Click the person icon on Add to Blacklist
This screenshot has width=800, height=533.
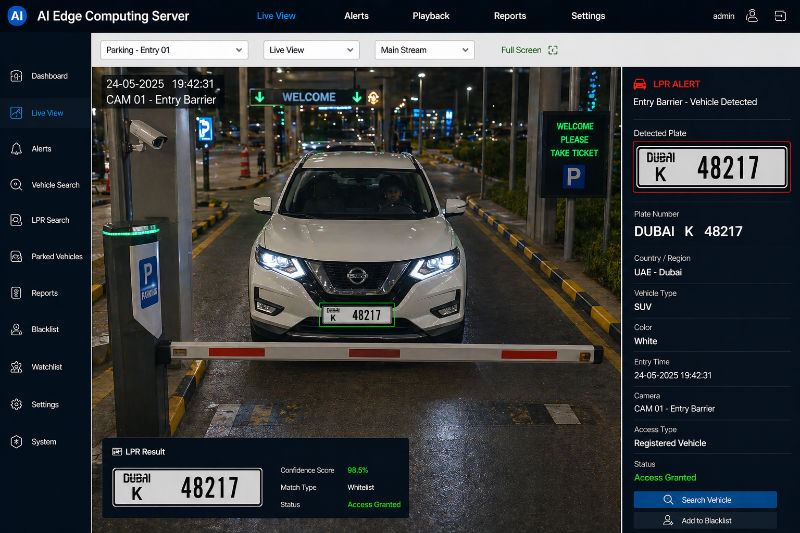point(668,520)
